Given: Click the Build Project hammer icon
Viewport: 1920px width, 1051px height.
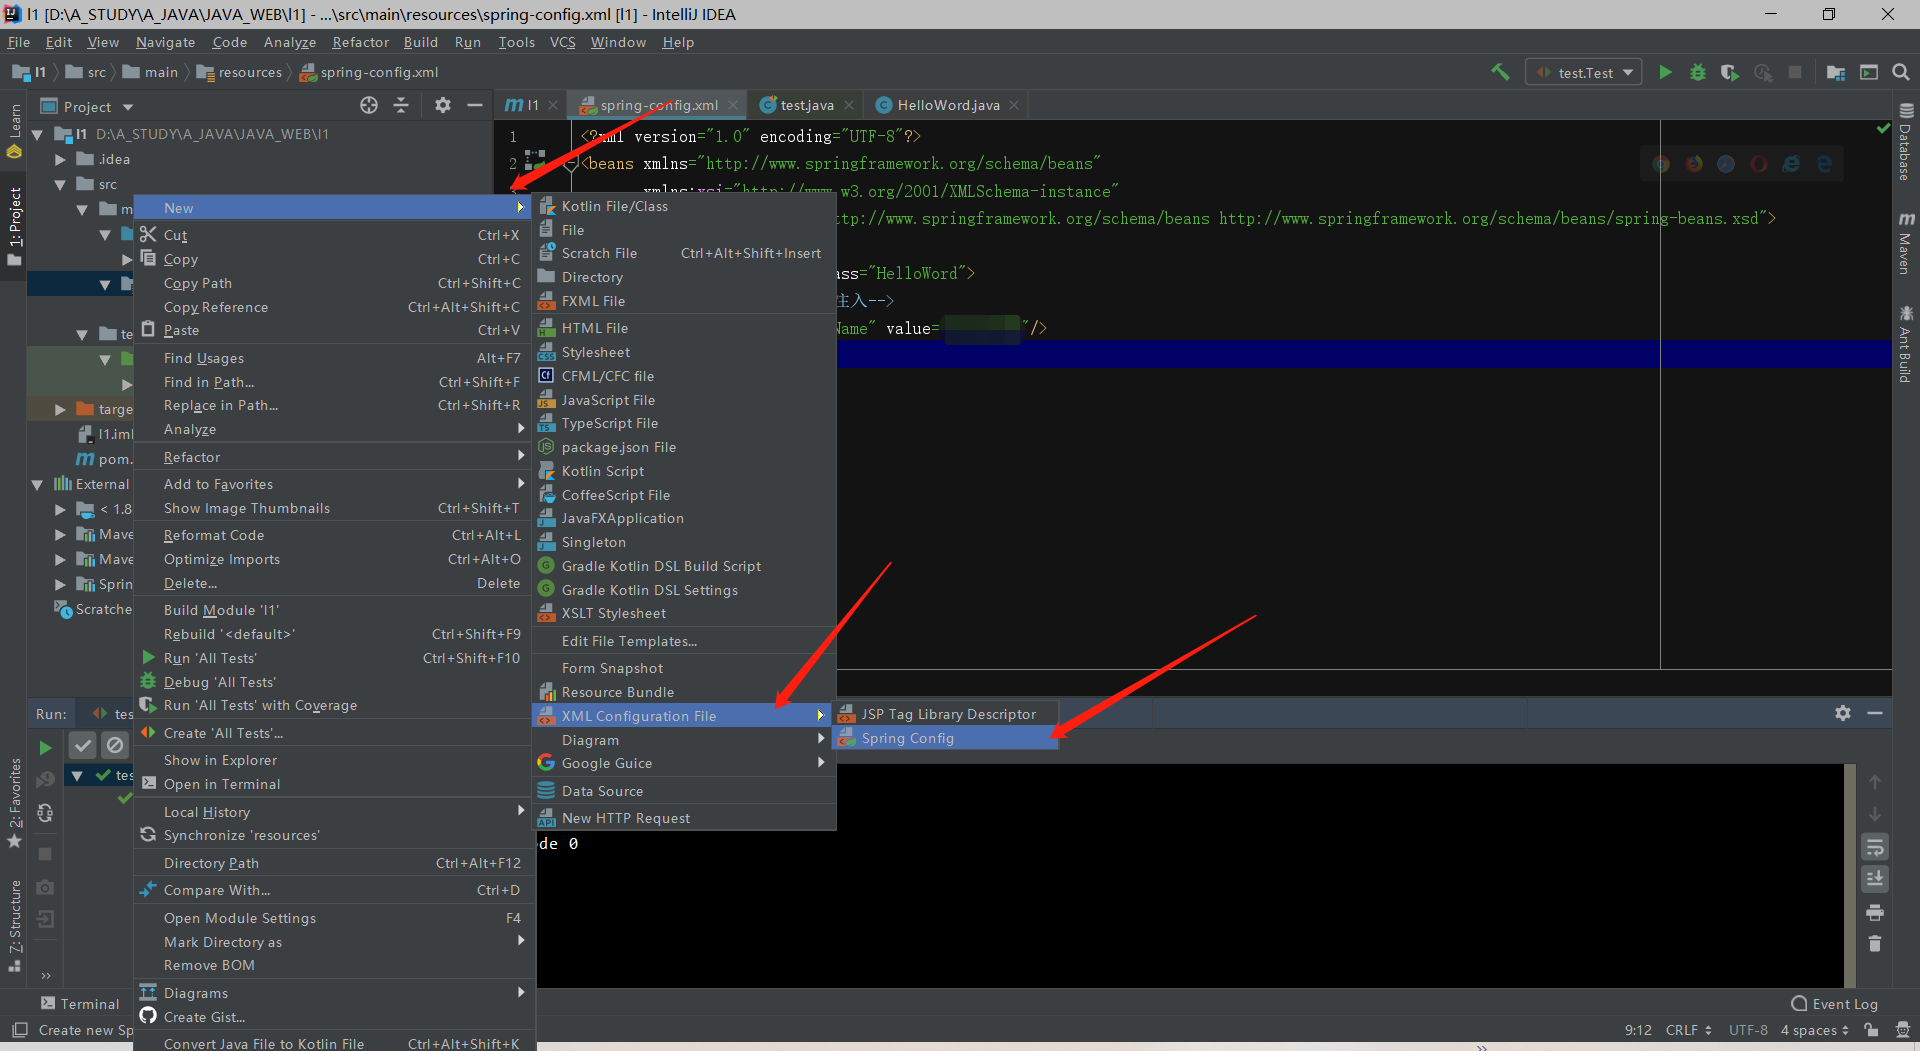Looking at the screenshot, I should (1500, 72).
